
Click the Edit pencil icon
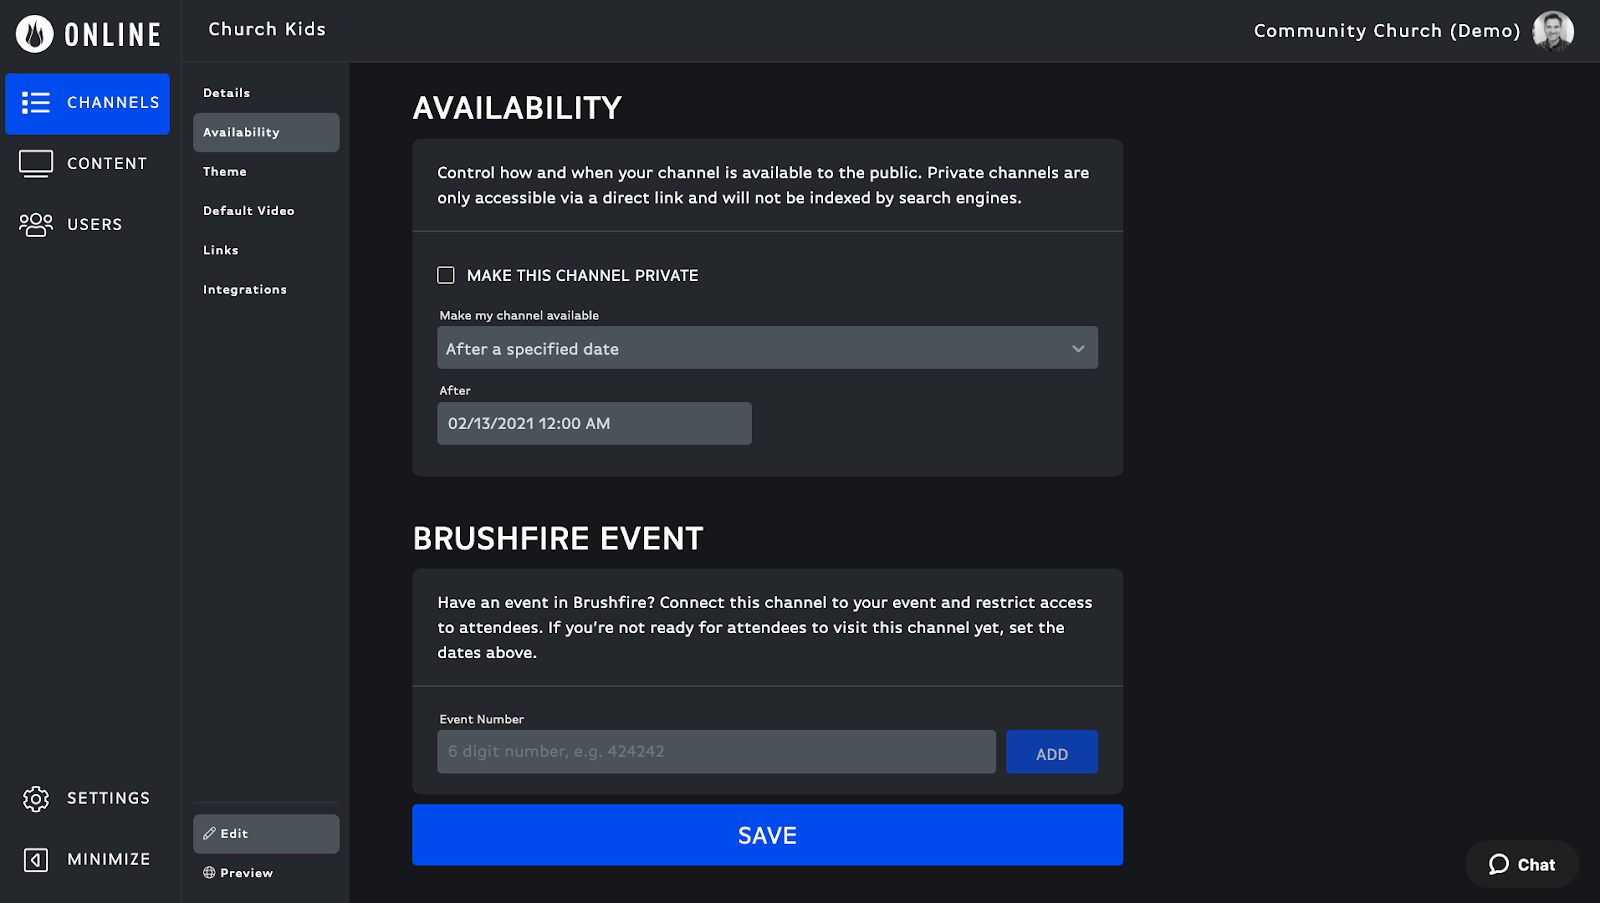click(x=209, y=833)
